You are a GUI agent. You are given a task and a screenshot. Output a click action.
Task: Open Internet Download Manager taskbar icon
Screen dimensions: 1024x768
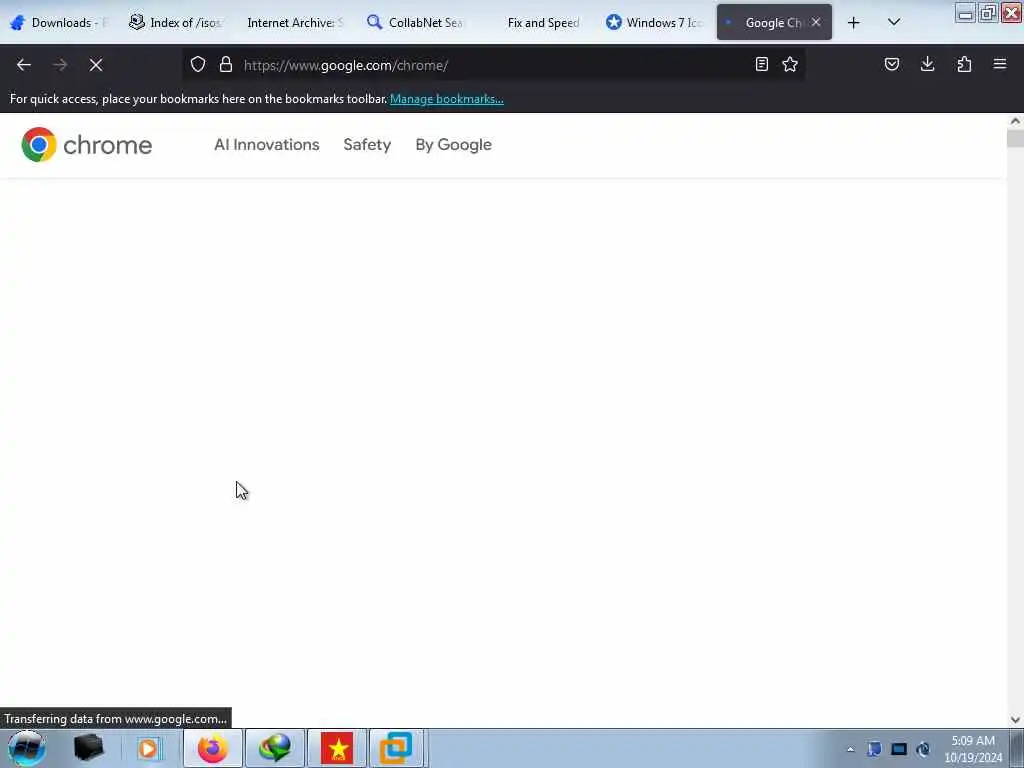275,748
